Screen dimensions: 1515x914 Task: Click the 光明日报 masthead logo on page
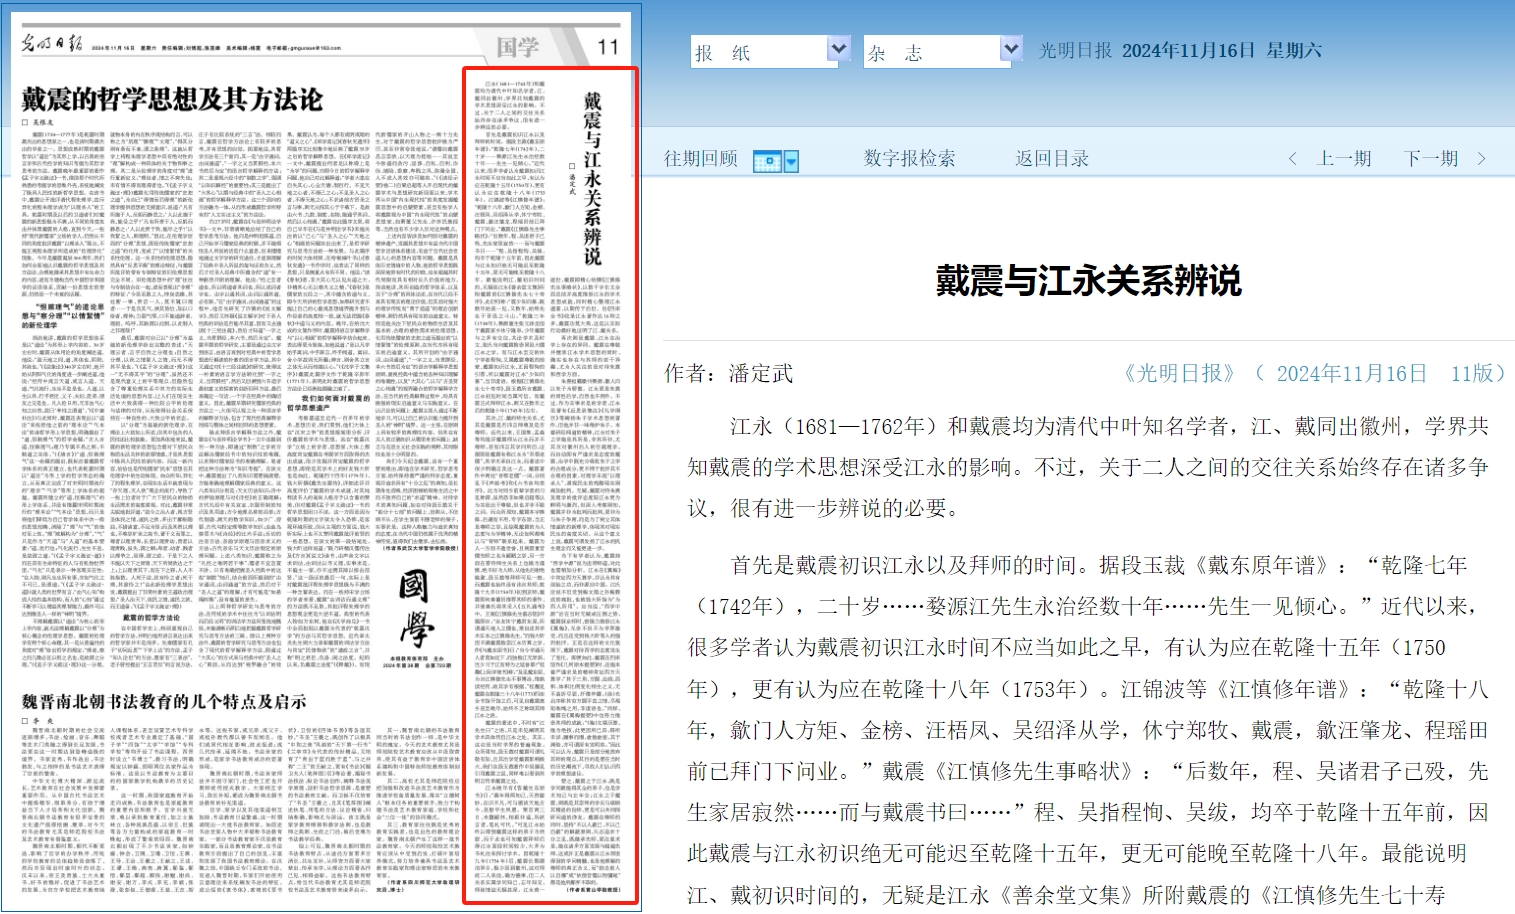tap(52, 44)
